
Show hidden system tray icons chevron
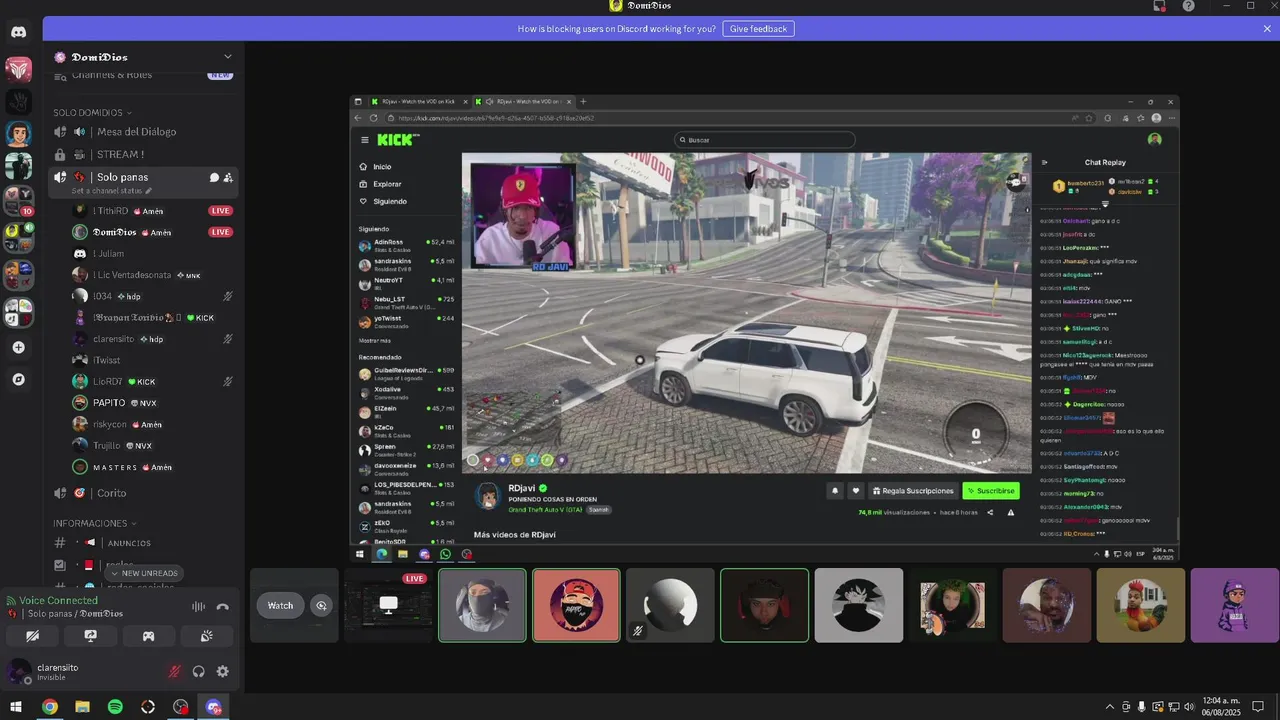(1109, 707)
